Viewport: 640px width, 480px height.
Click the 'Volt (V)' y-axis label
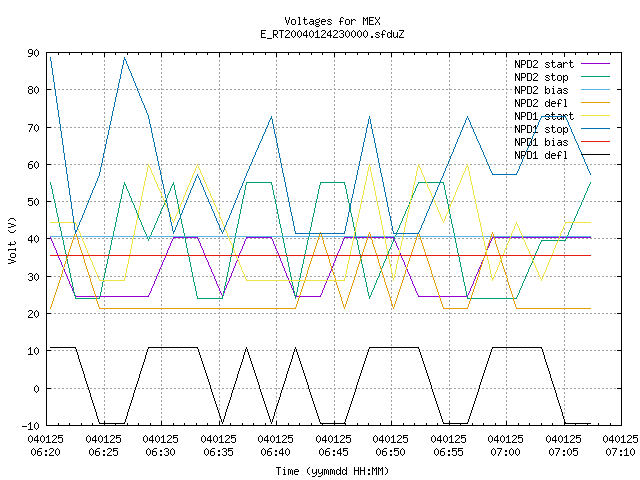point(13,240)
